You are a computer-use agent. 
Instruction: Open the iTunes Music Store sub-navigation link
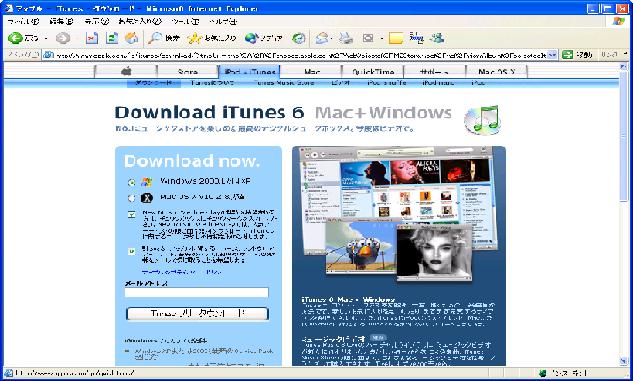click(x=284, y=83)
